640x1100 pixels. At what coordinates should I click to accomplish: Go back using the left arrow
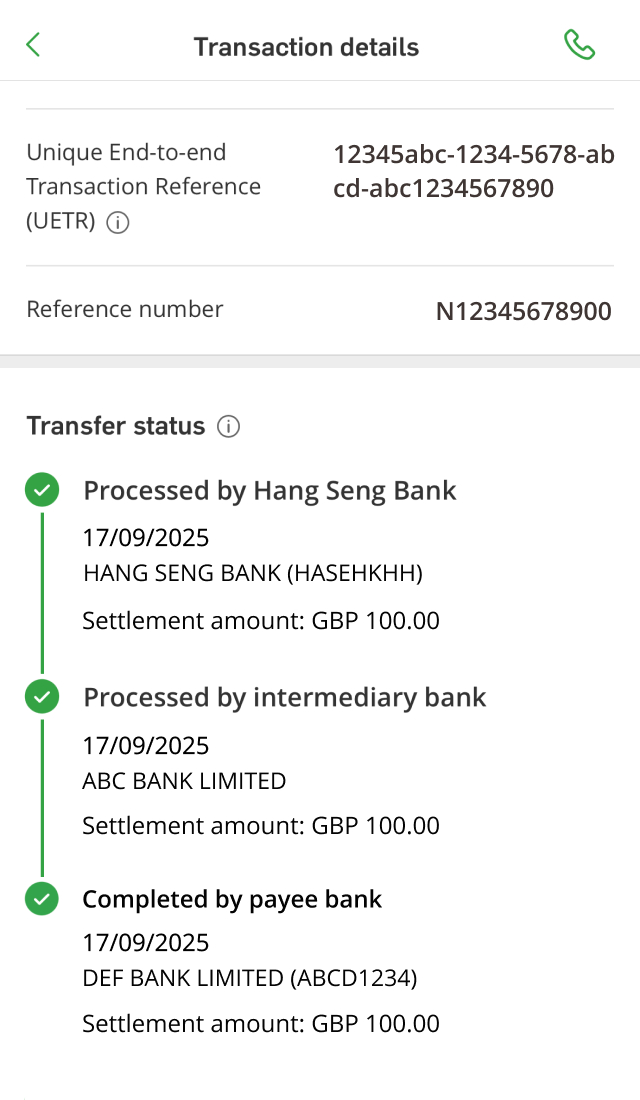click(x=34, y=45)
